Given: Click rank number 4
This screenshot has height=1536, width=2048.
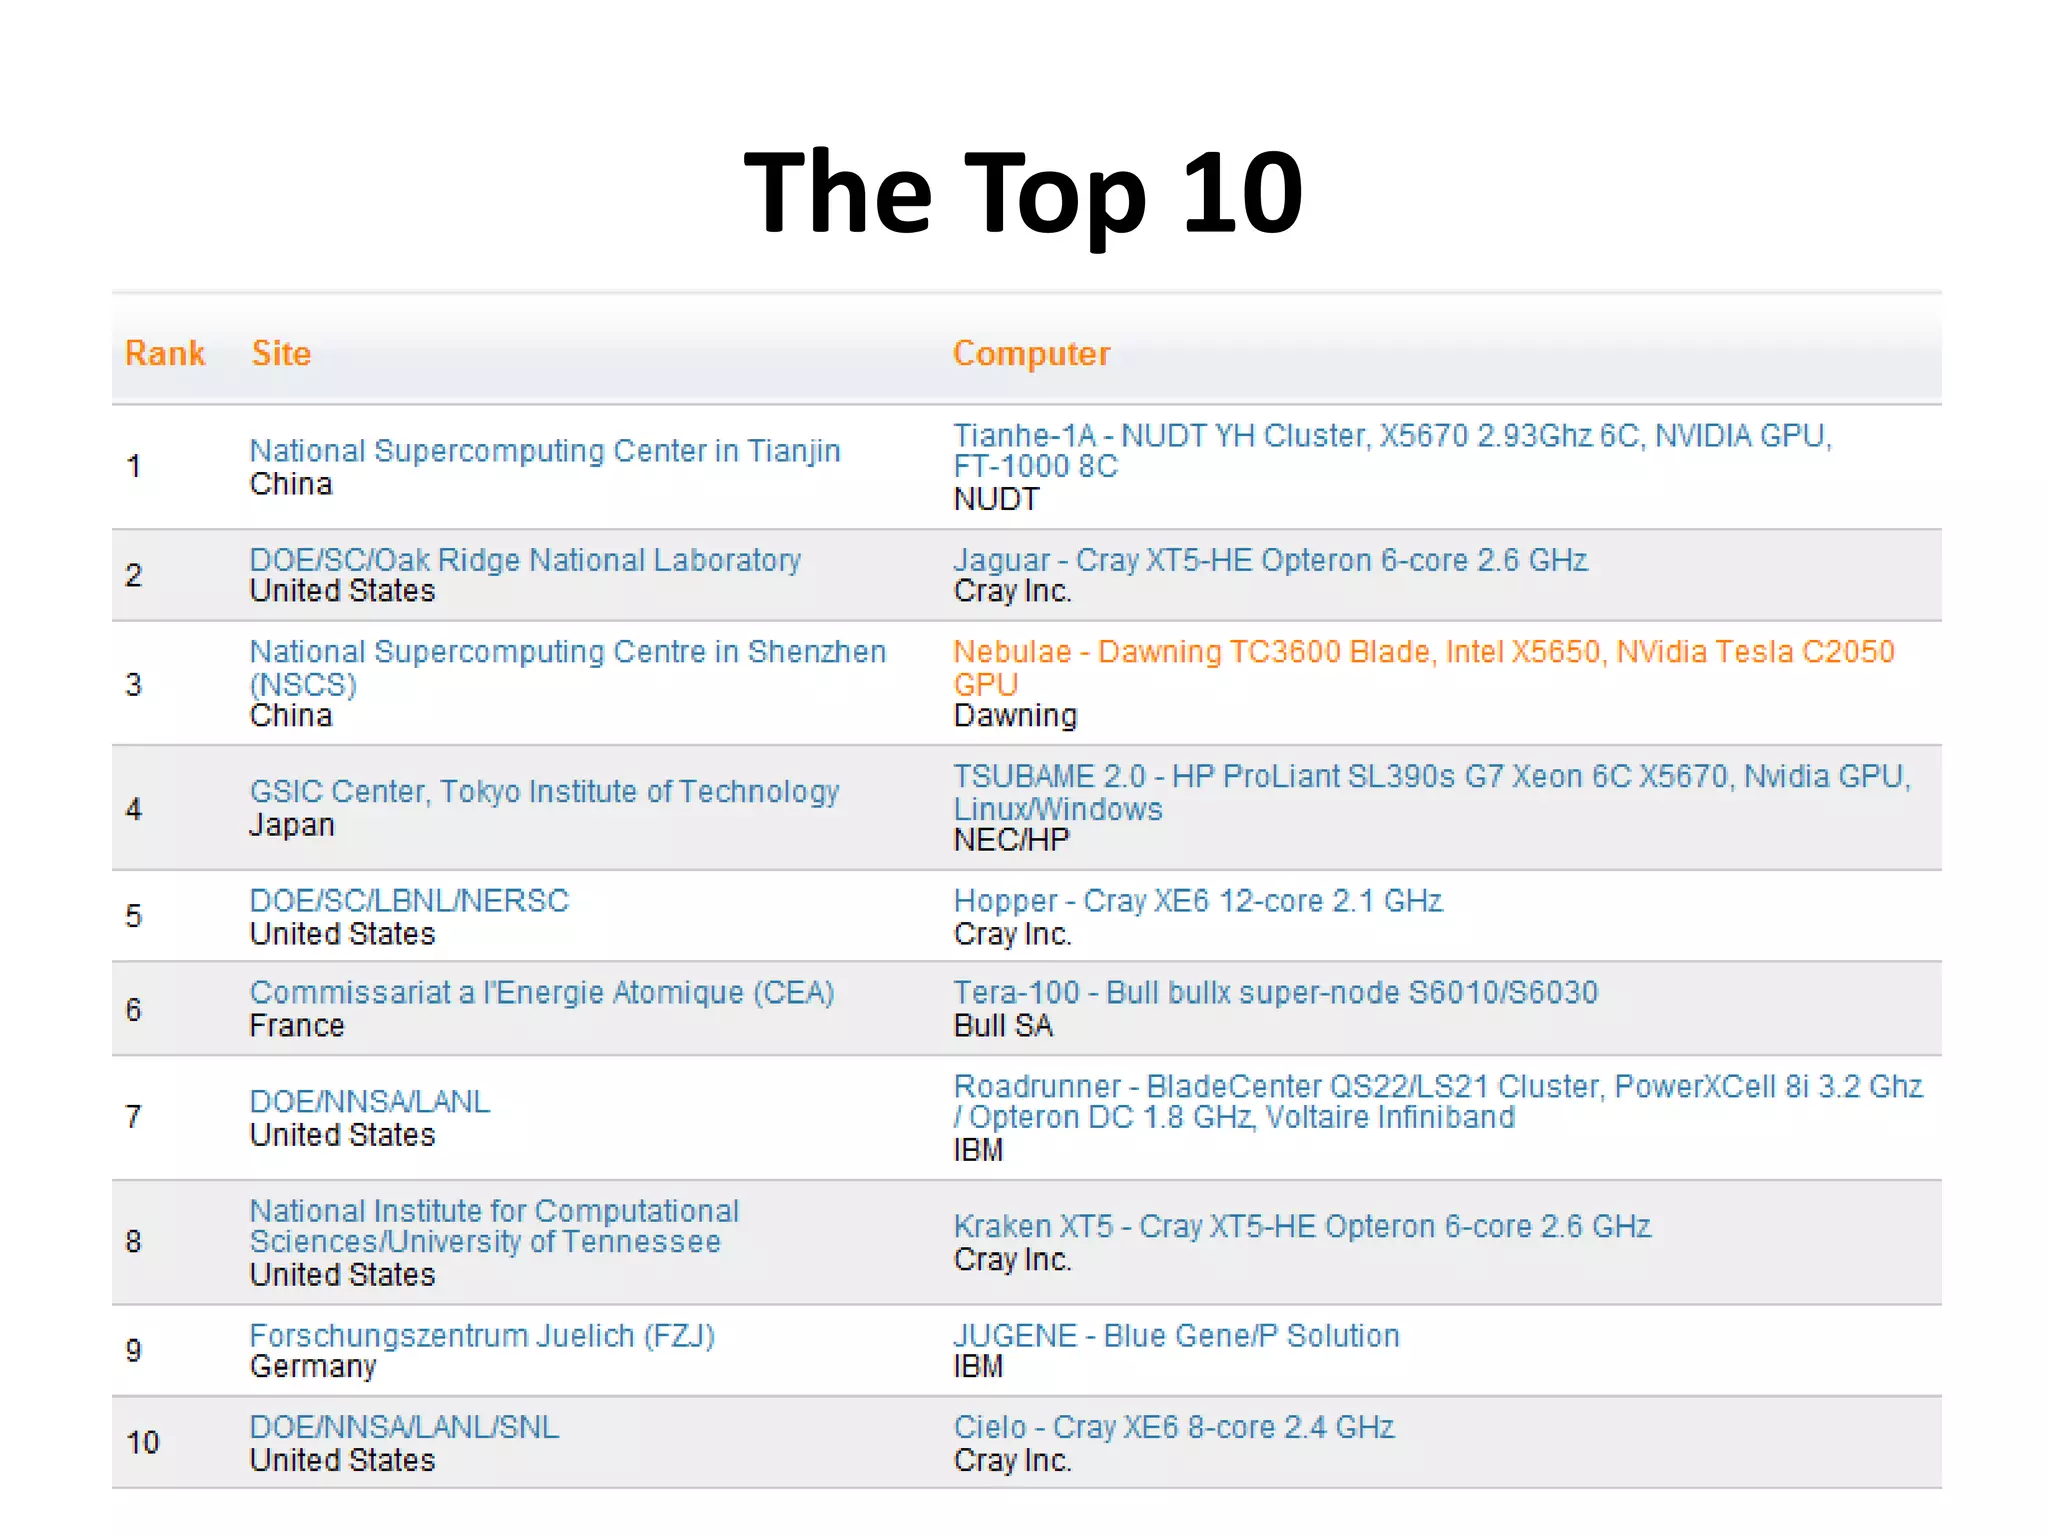Looking at the screenshot, I should click(x=134, y=809).
